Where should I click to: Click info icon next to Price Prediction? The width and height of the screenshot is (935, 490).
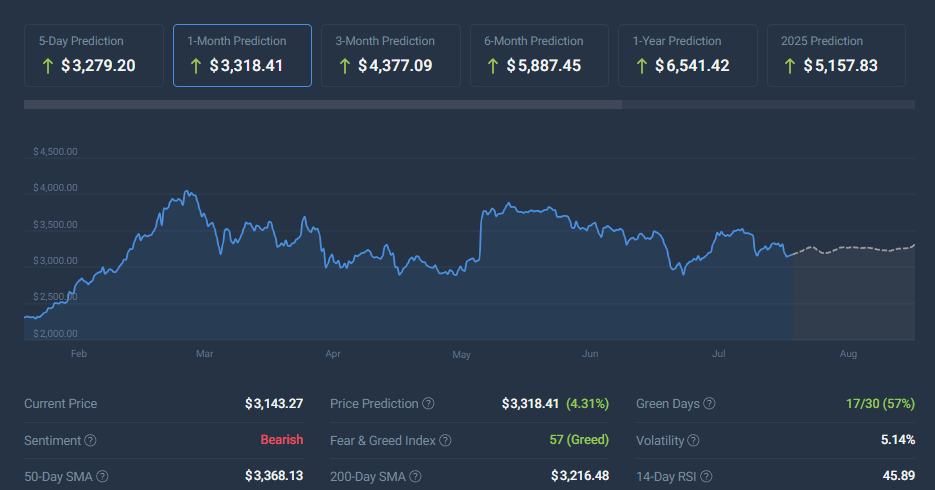click(428, 404)
